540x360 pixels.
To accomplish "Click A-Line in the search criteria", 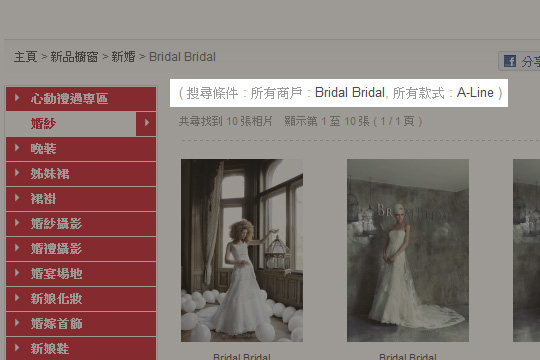I will click(x=475, y=93).
